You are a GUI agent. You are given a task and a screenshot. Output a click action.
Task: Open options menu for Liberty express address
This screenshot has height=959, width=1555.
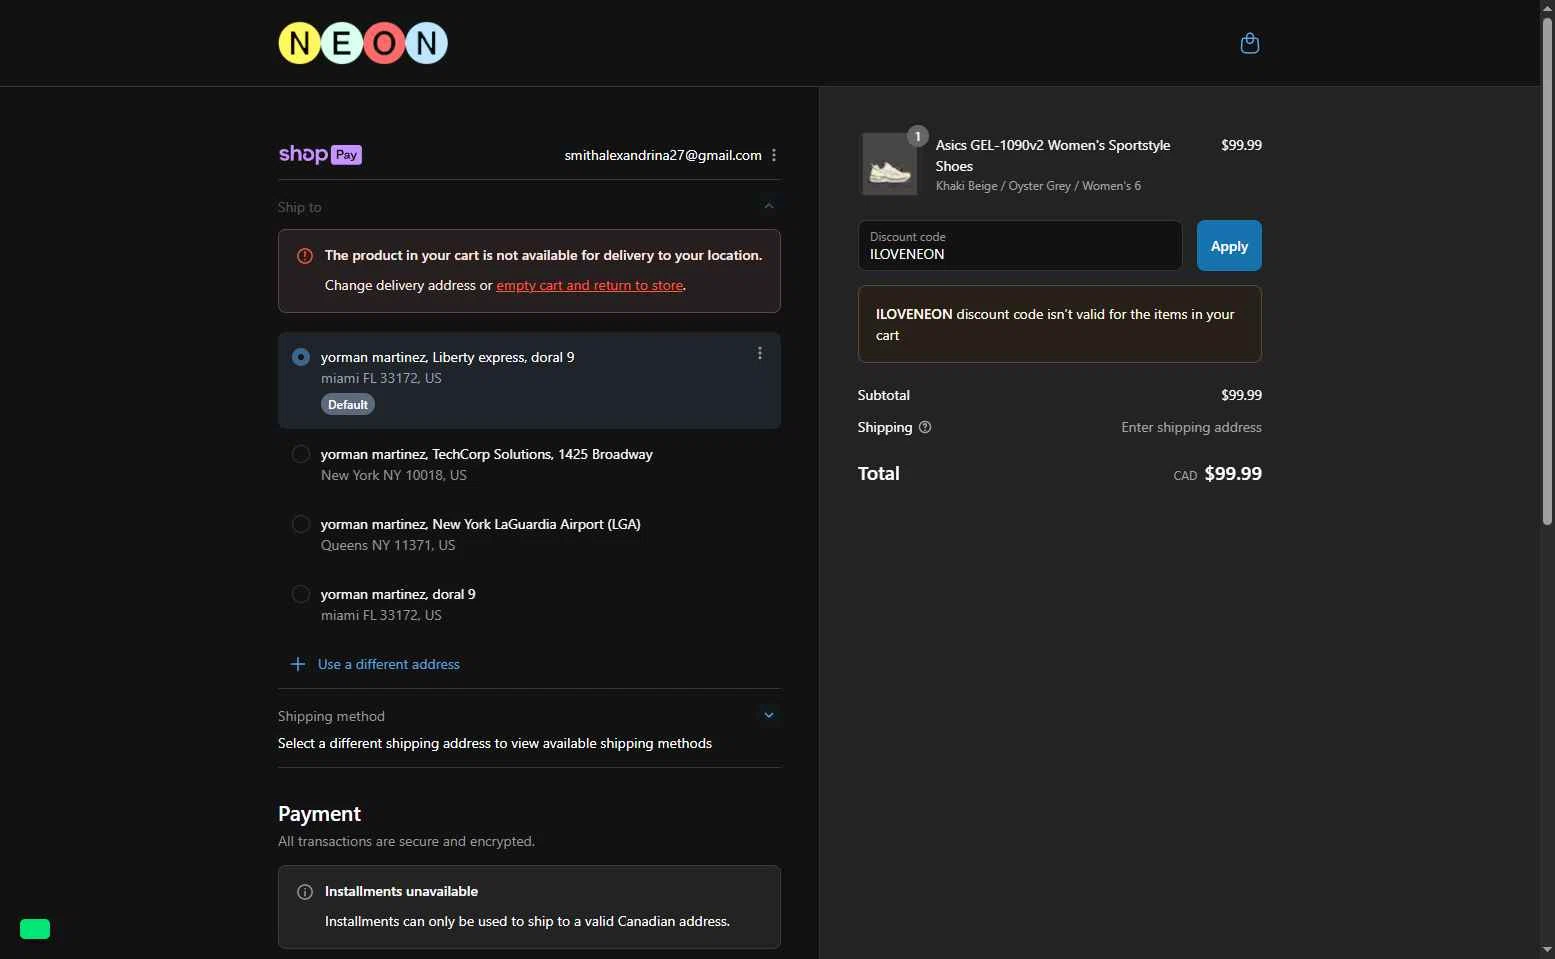pyautogui.click(x=760, y=353)
